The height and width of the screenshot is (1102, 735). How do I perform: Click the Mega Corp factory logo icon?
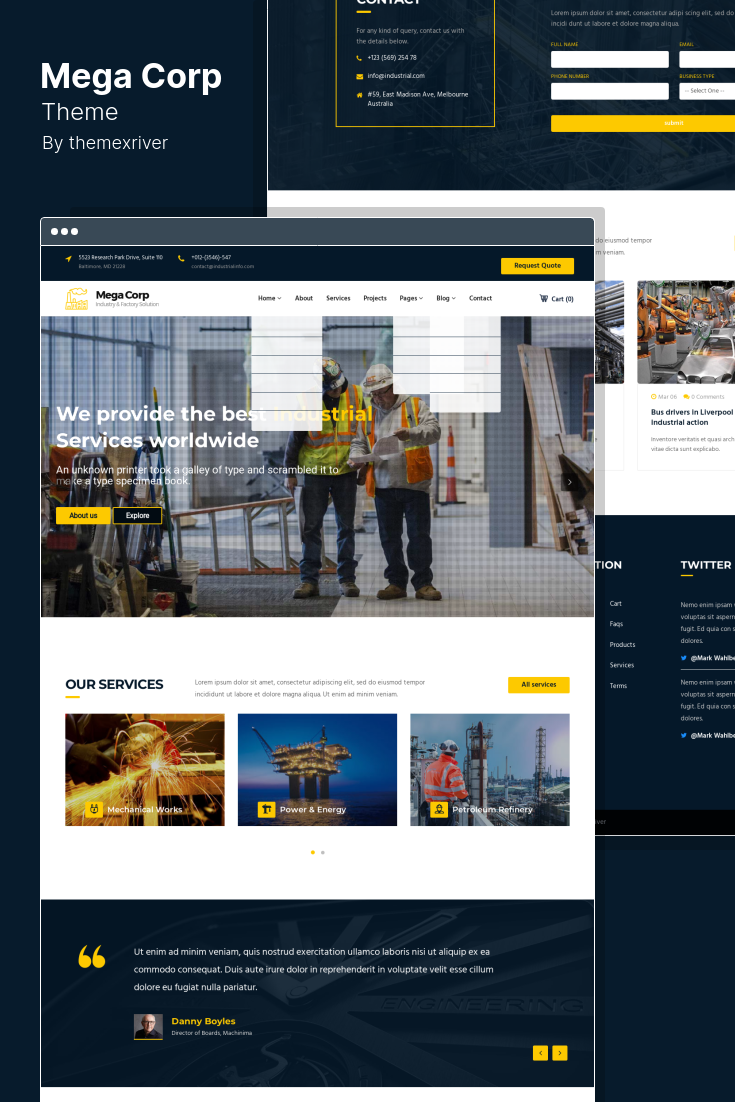point(77,299)
